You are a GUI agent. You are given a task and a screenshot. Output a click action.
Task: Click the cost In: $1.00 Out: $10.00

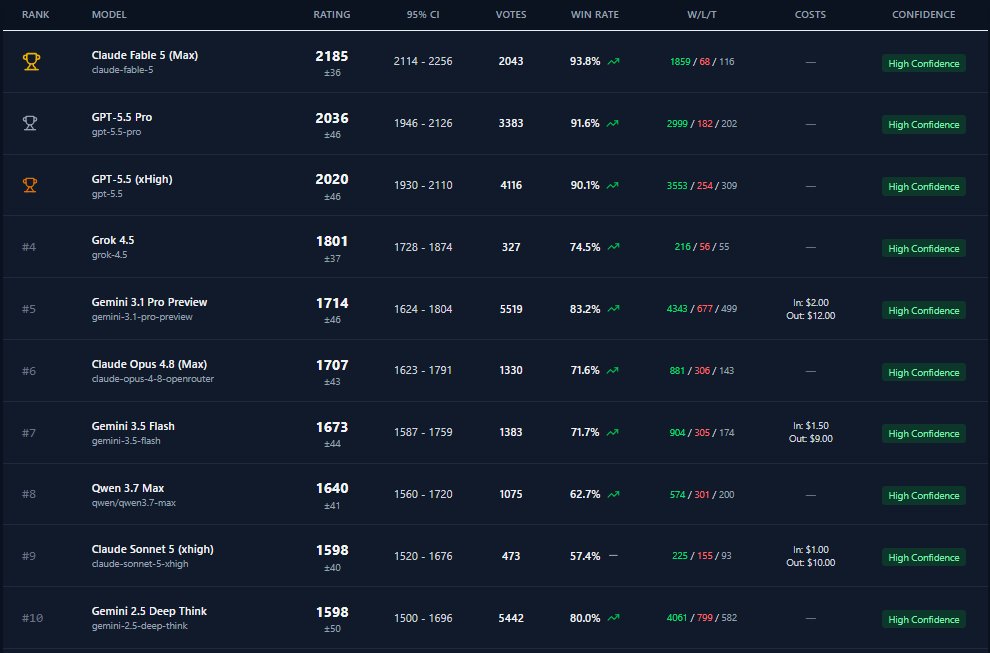tap(811, 556)
